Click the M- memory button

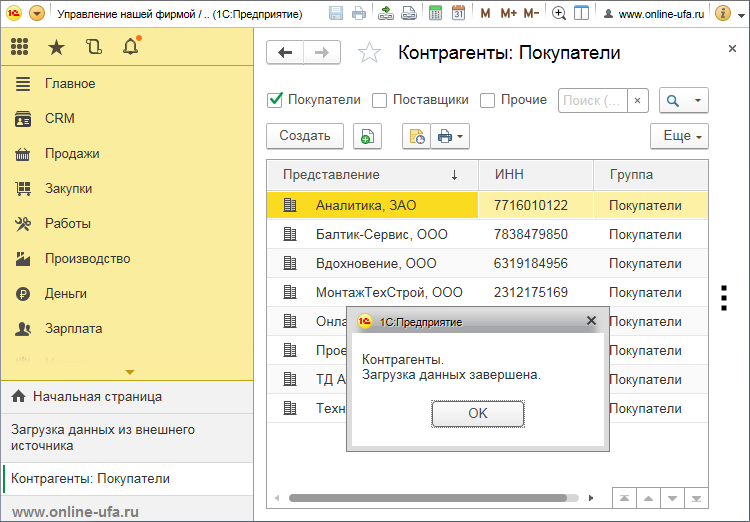pyautogui.click(x=531, y=13)
